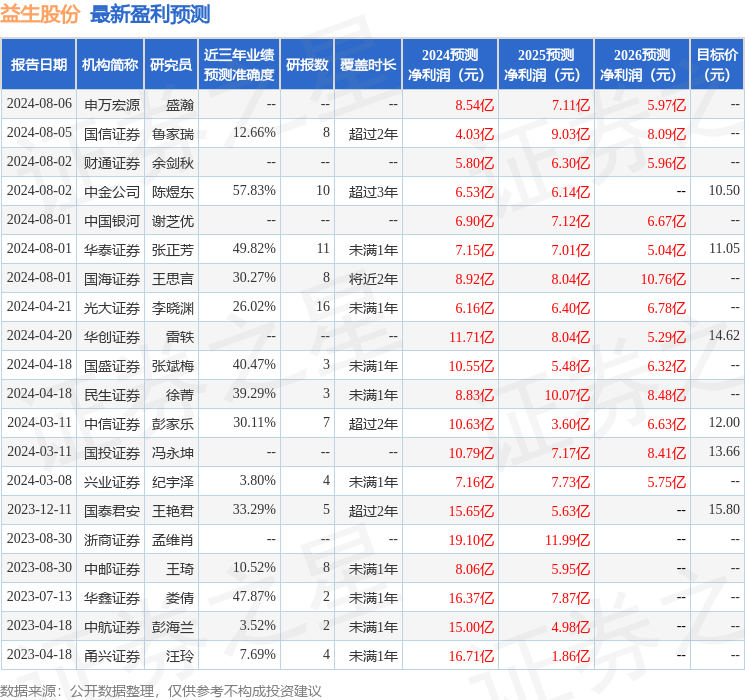
Task: Click the 目标价 column header
Action: [x=717, y=65]
